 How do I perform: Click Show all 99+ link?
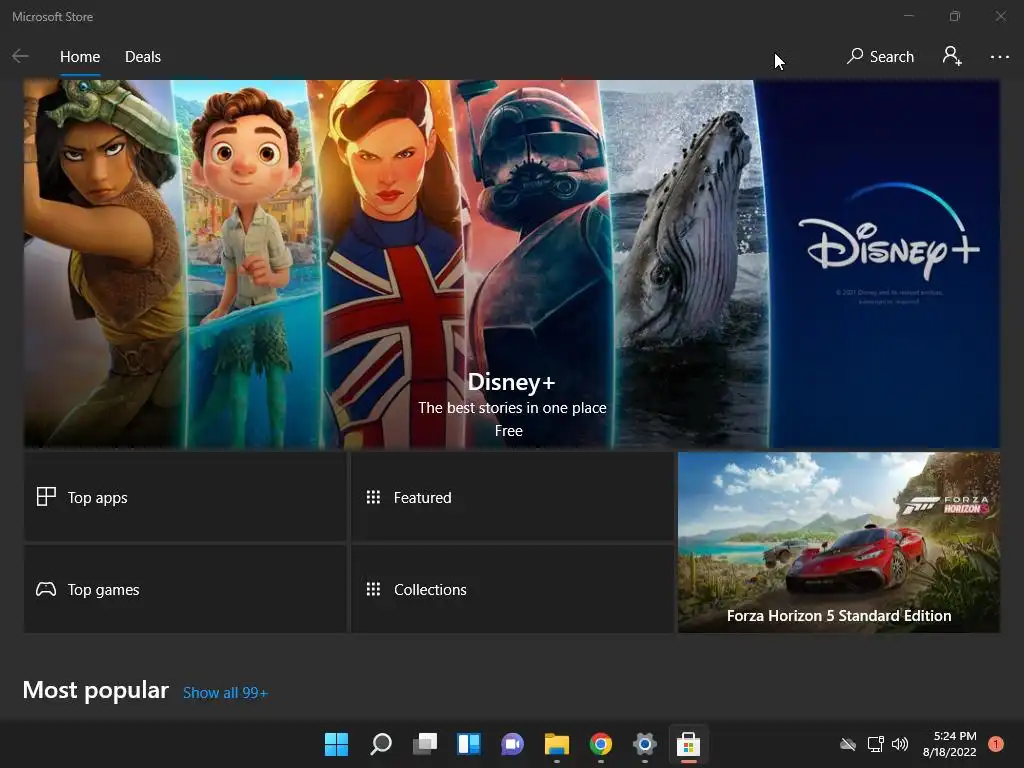[x=225, y=693]
